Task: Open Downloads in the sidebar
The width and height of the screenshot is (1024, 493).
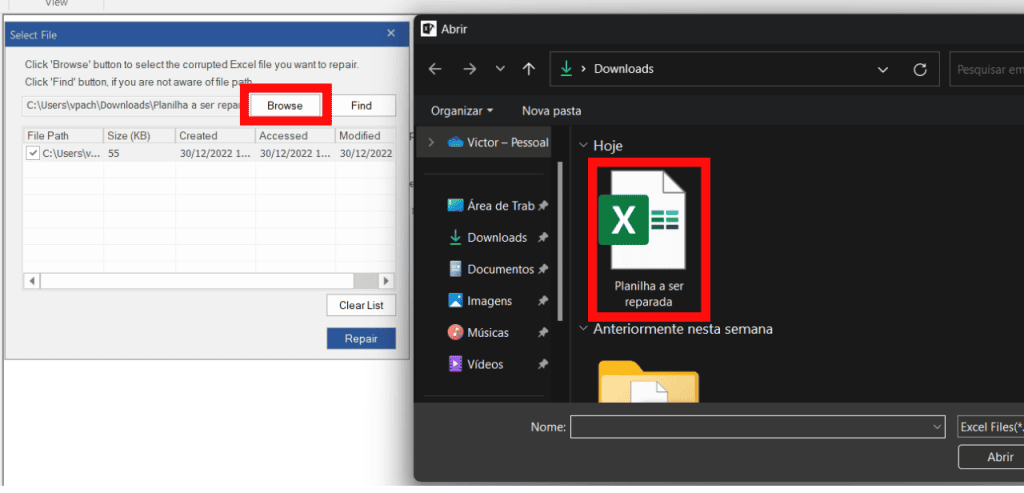Action: click(496, 238)
